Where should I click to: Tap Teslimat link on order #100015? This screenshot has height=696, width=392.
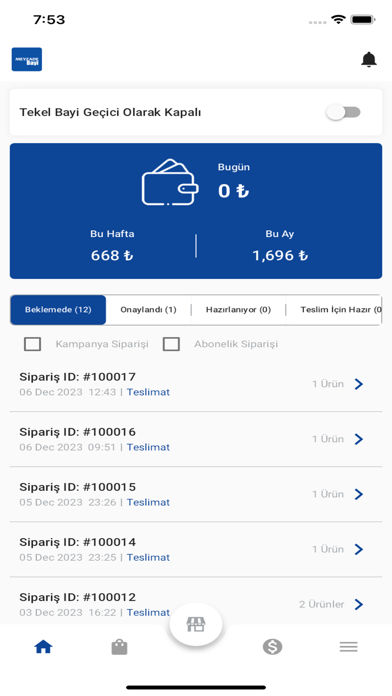click(148, 502)
